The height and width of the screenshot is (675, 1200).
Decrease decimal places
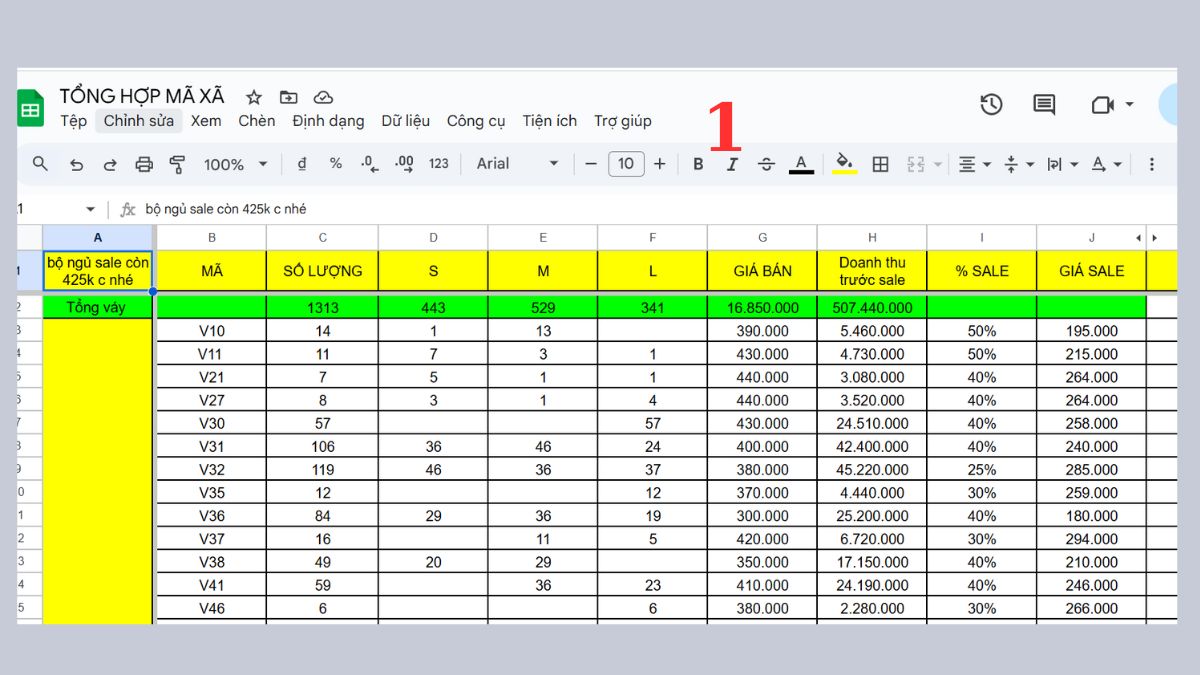369,164
